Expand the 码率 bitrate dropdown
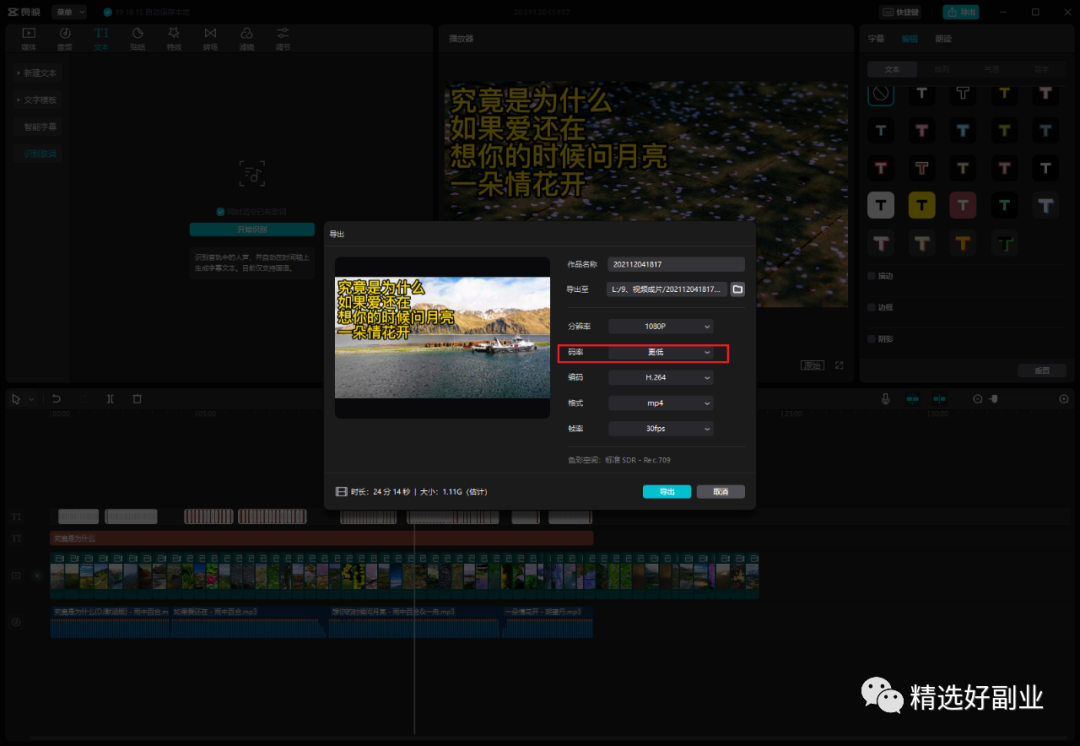This screenshot has height=746, width=1080. (x=661, y=353)
